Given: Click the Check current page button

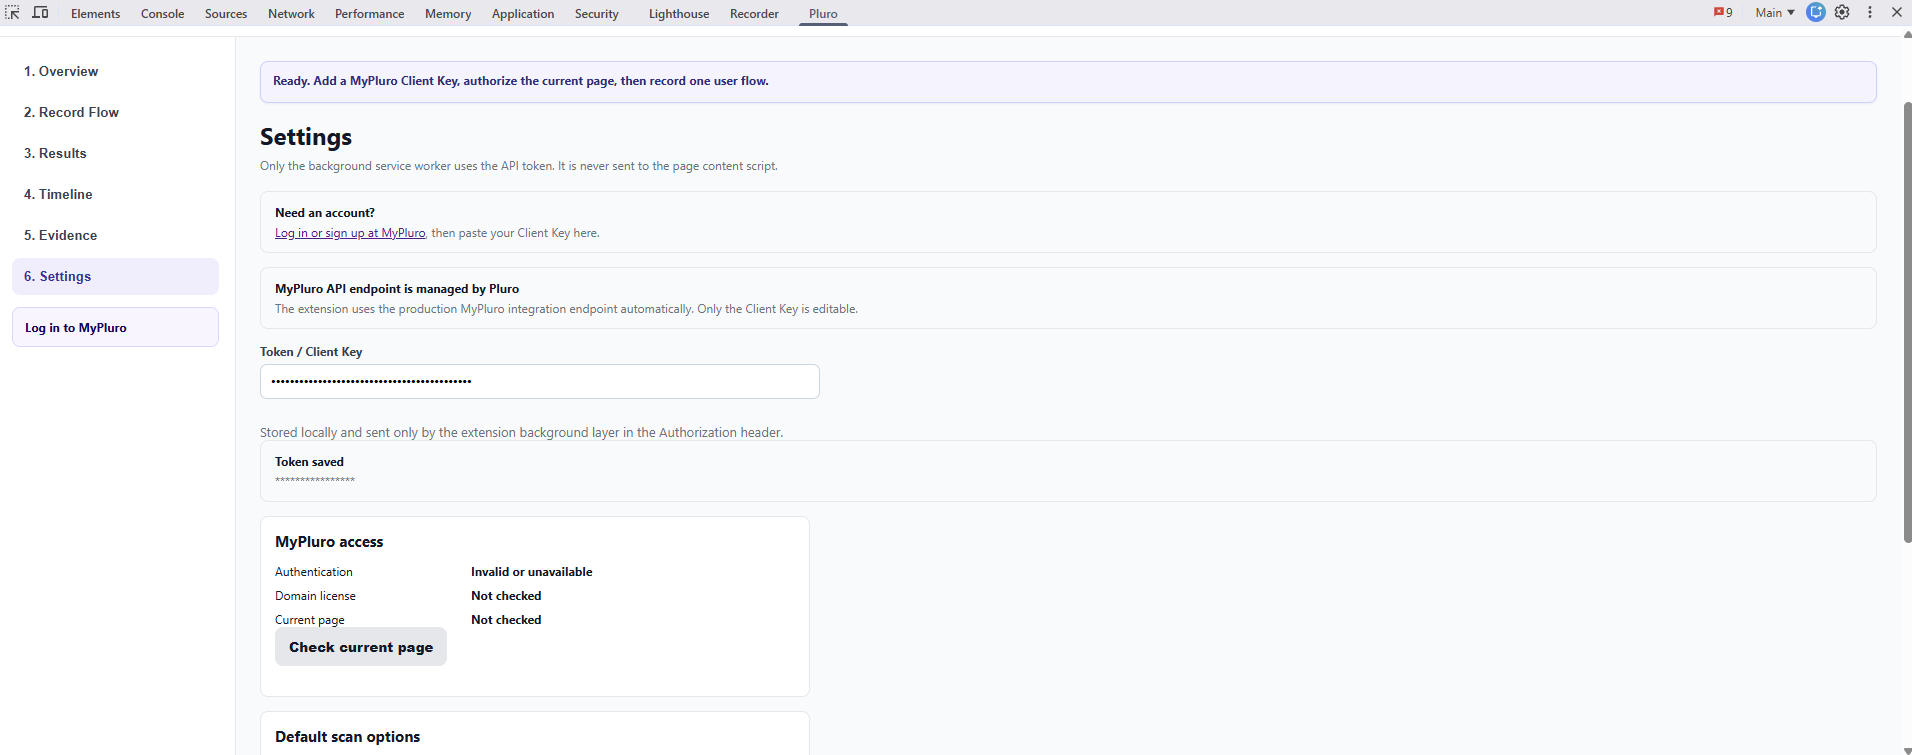Looking at the screenshot, I should click(x=361, y=647).
